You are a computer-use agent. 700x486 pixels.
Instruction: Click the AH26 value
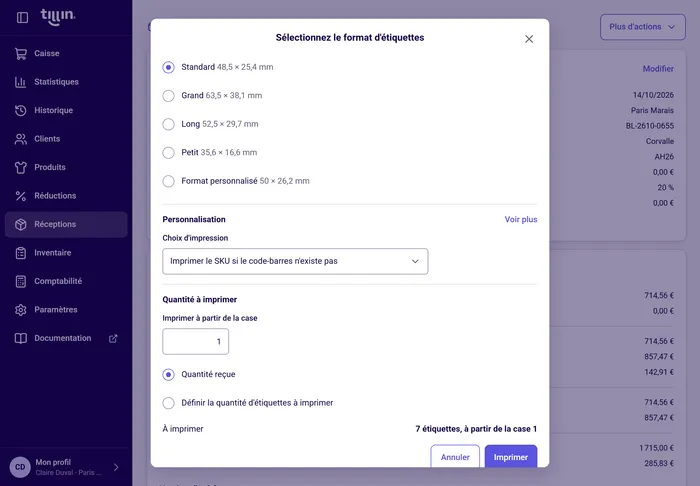click(x=664, y=157)
